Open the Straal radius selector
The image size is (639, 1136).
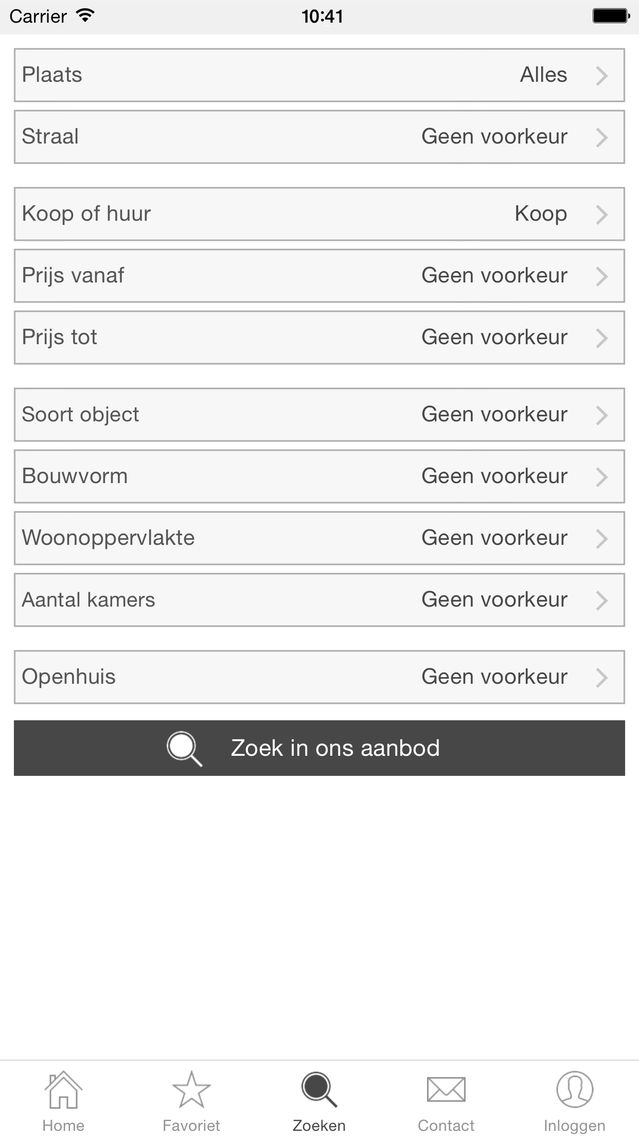coord(319,137)
